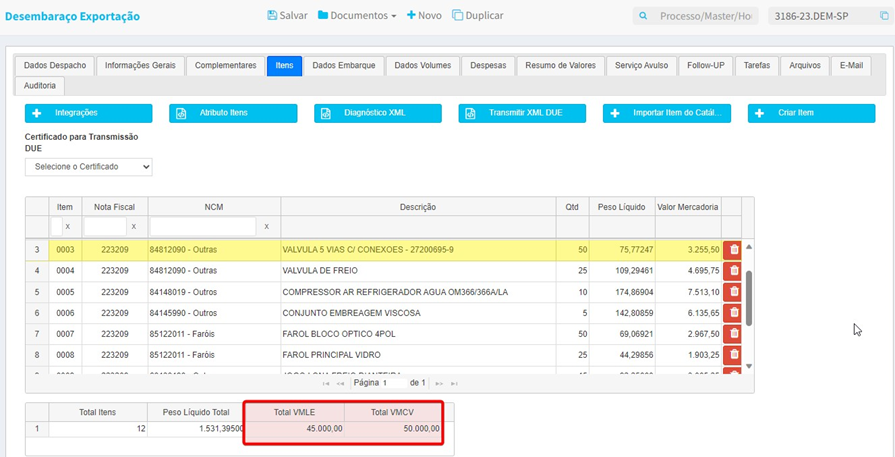The image size is (895, 457).
Task: Click the Criar Item button
Action: point(812,113)
